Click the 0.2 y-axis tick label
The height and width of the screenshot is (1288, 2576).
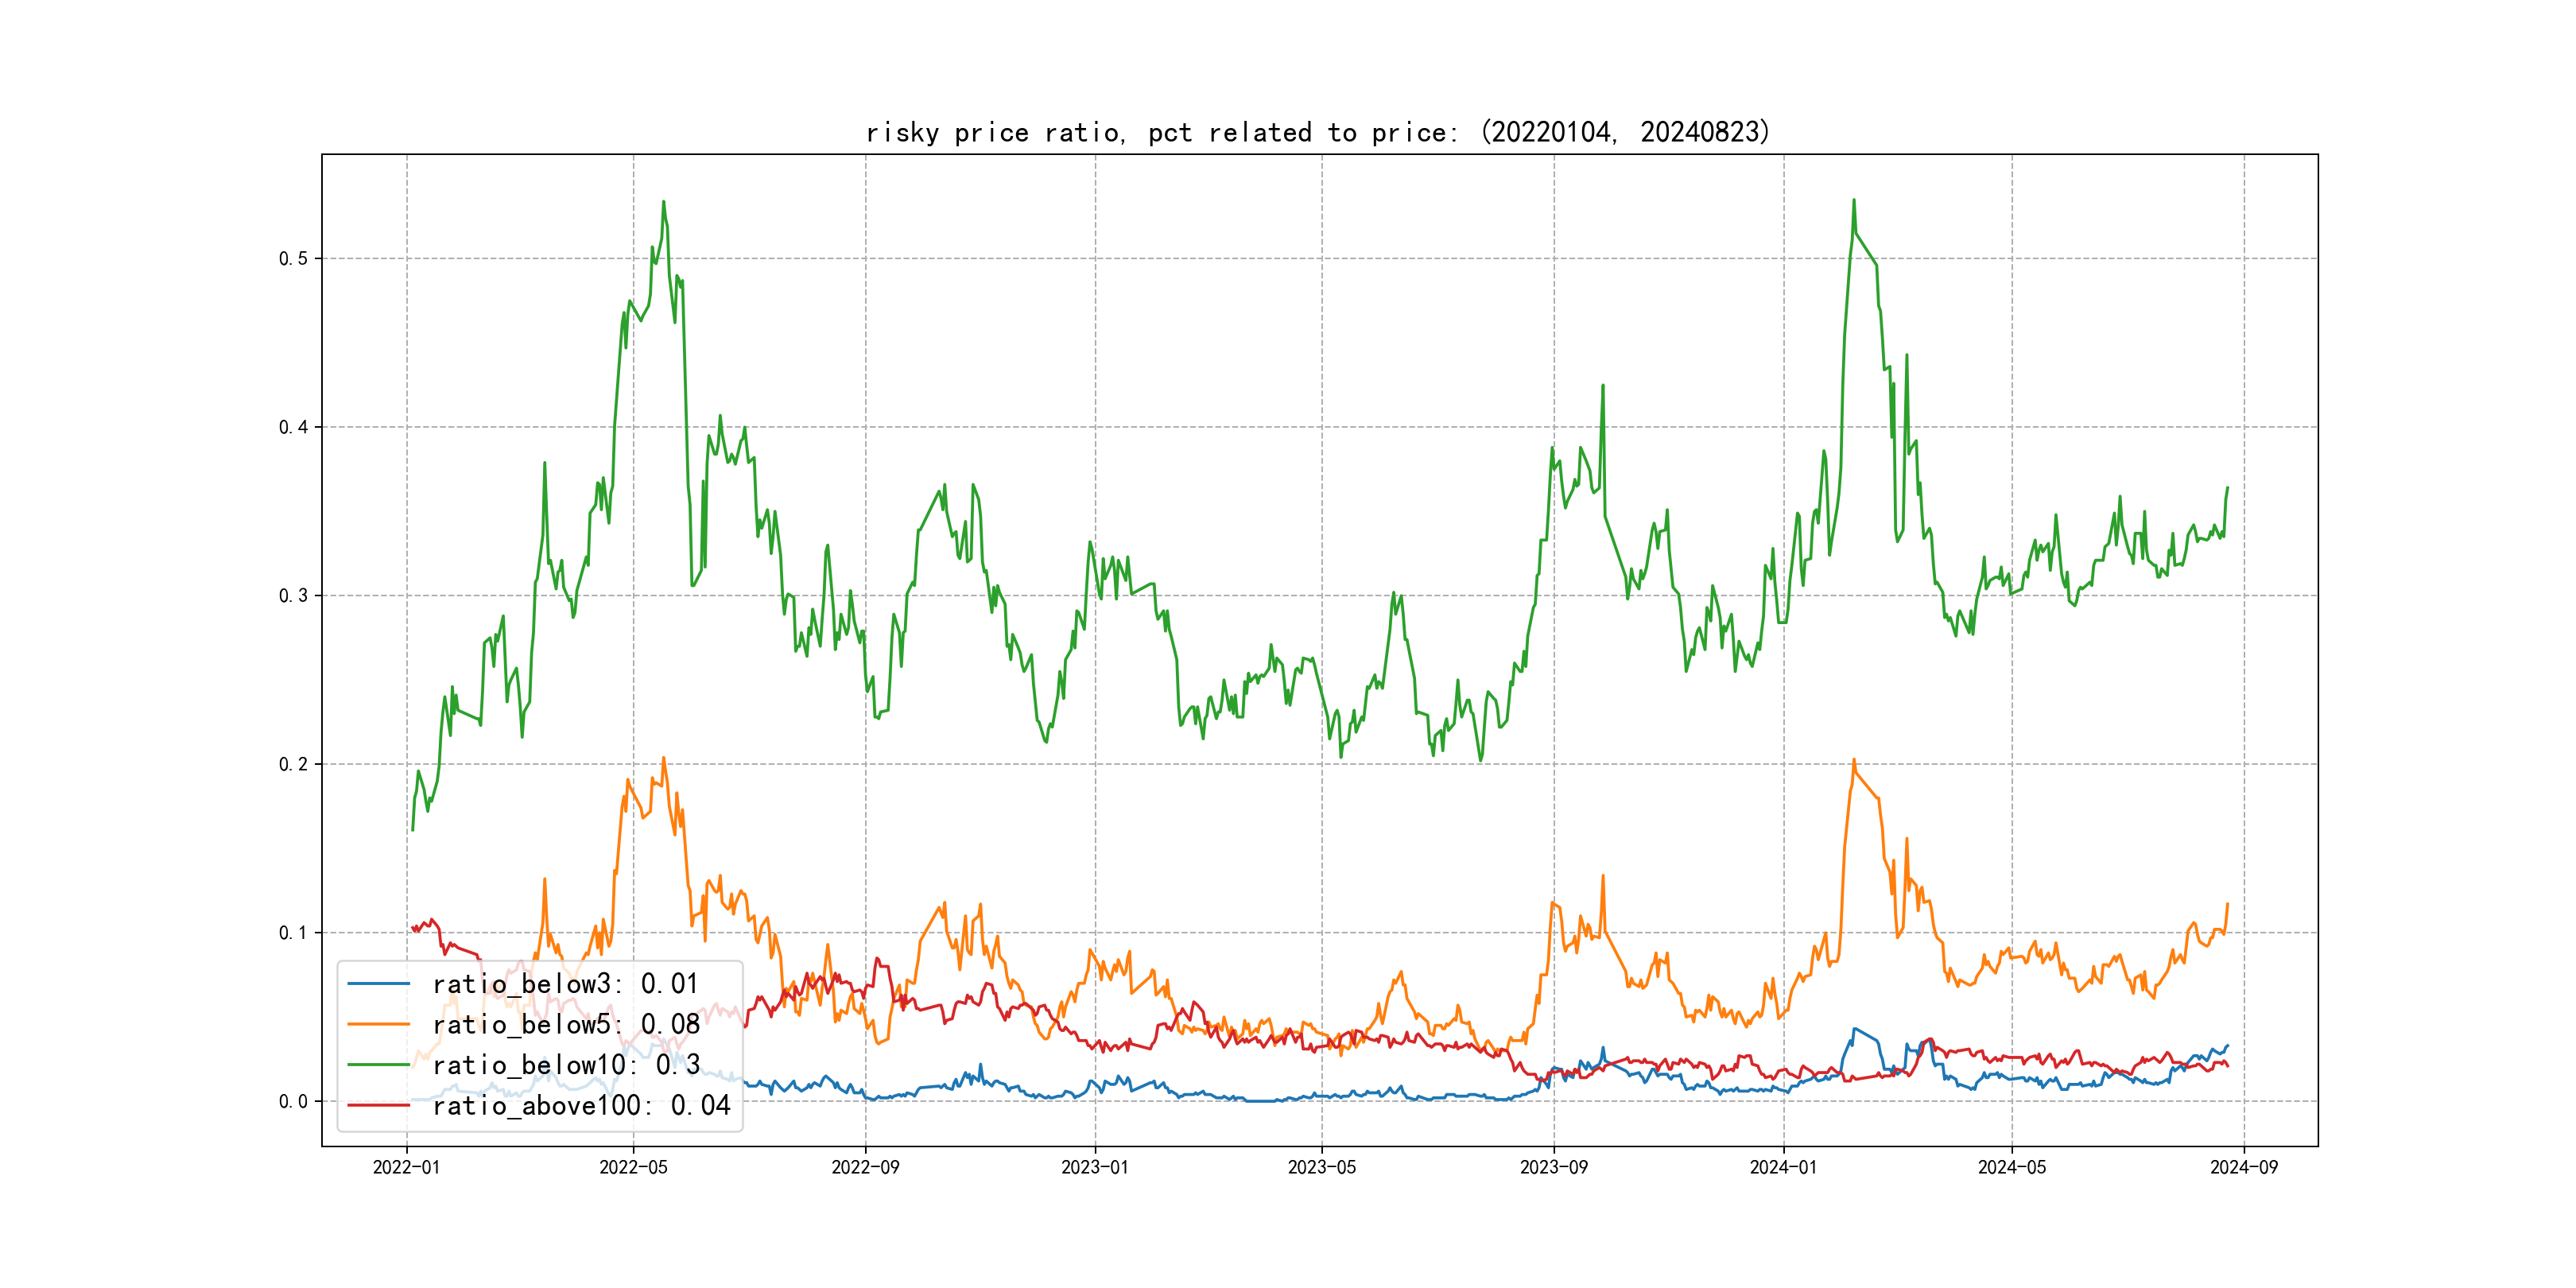click(x=293, y=764)
